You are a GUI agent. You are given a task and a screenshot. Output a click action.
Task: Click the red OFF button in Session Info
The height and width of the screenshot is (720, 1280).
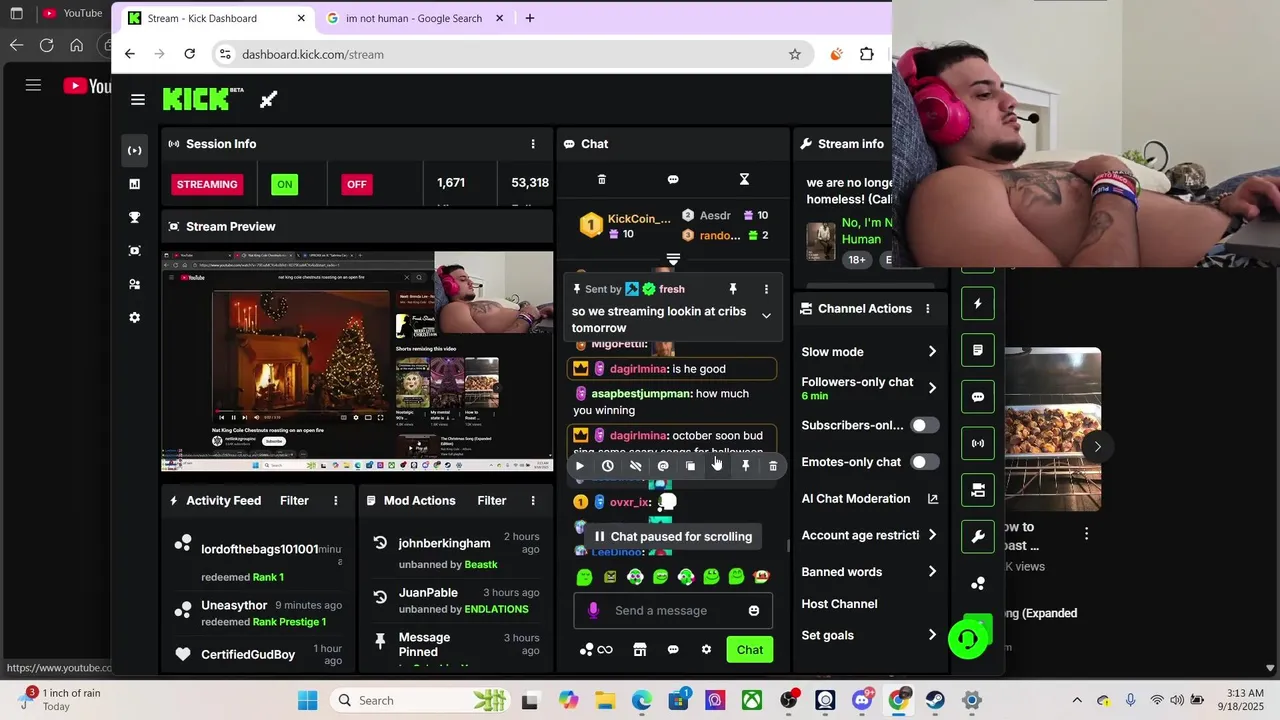tap(357, 184)
